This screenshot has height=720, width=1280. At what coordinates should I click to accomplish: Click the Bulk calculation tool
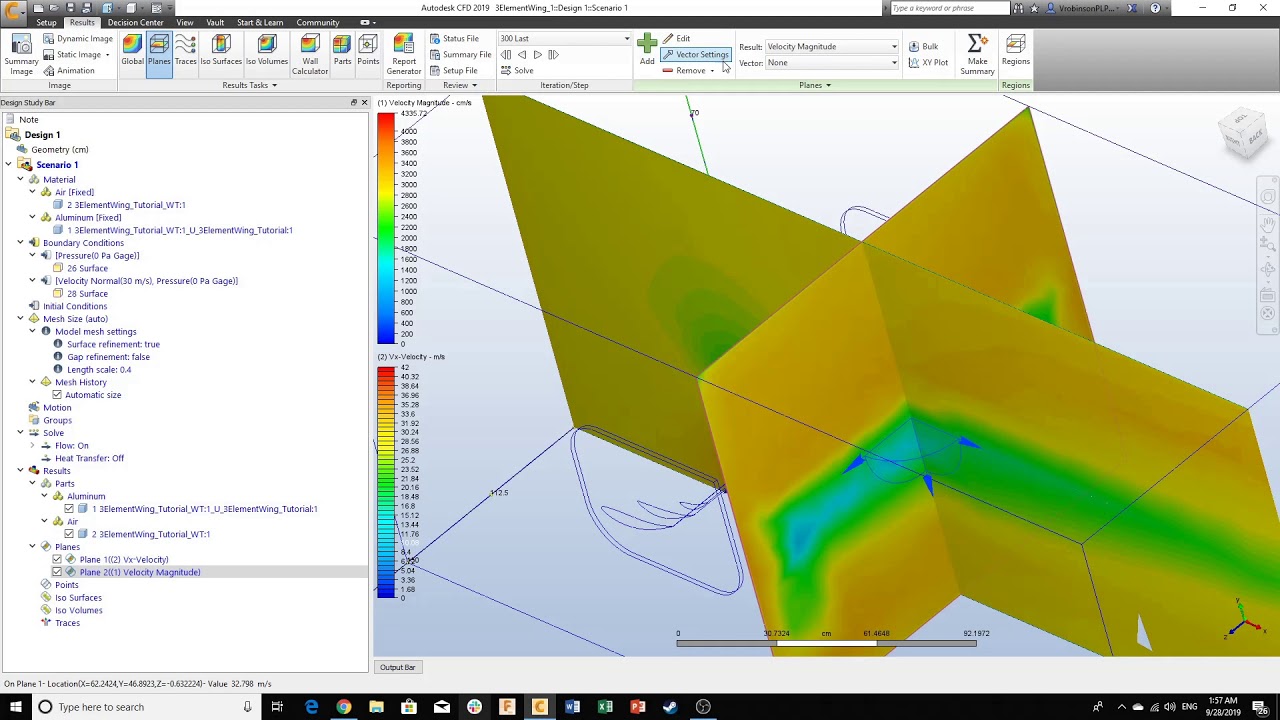tap(923, 47)
